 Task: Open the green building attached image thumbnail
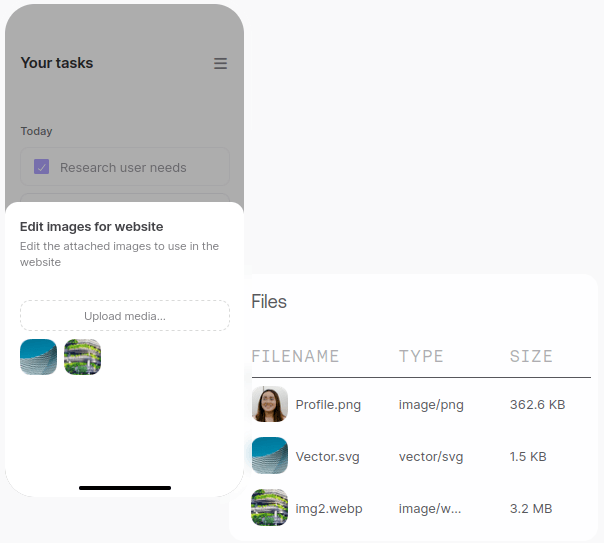(x=82, y=357)
